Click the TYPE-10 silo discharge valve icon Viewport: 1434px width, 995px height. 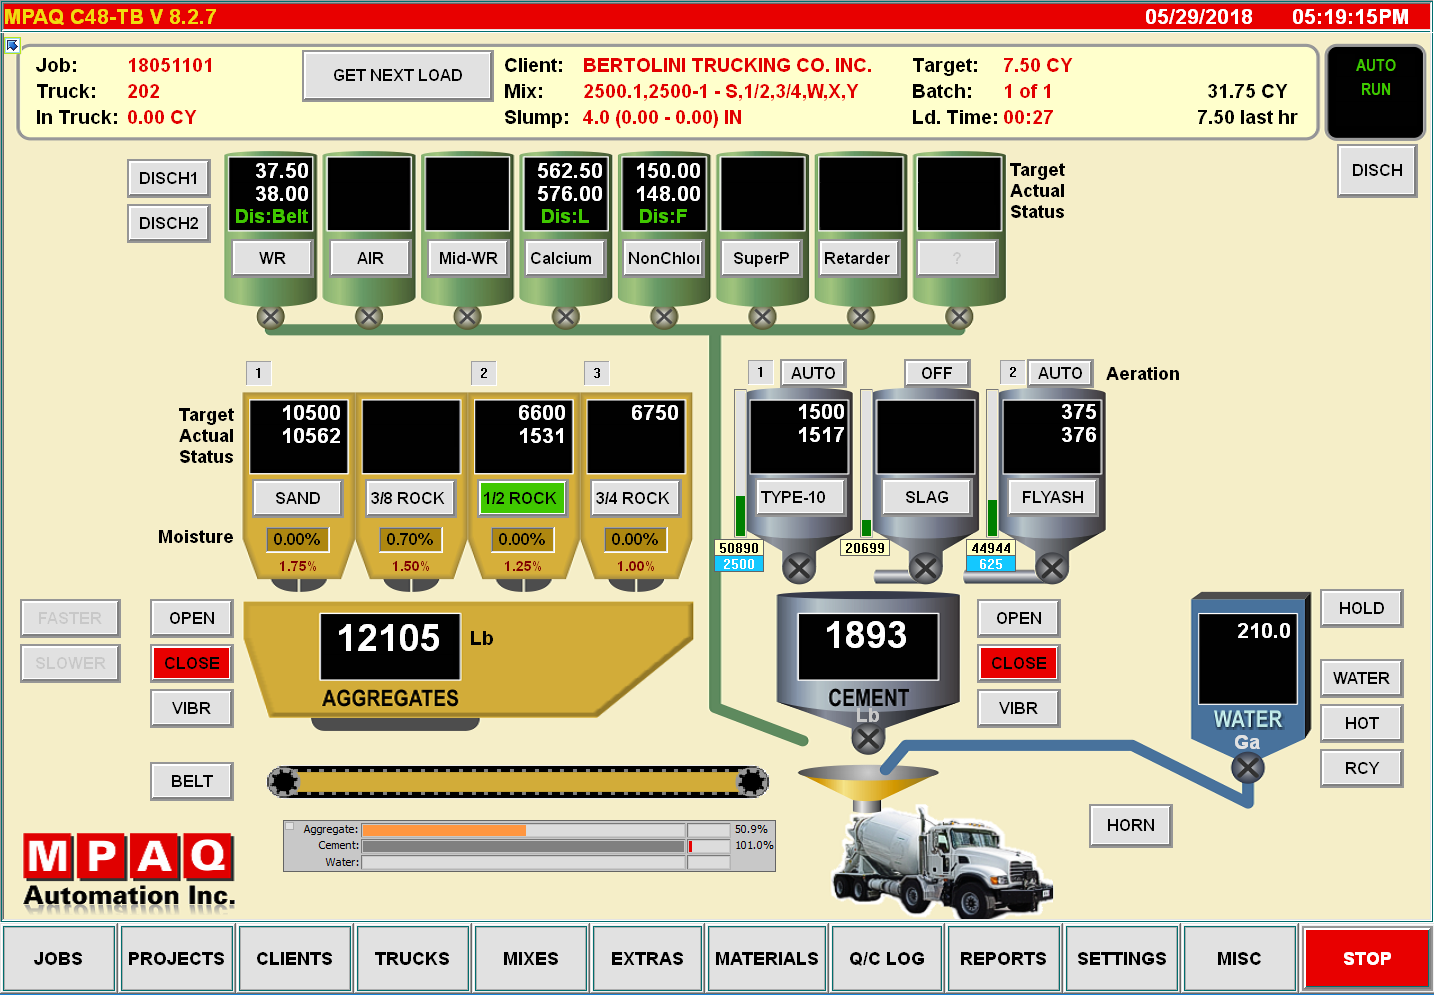pos(798,568)
